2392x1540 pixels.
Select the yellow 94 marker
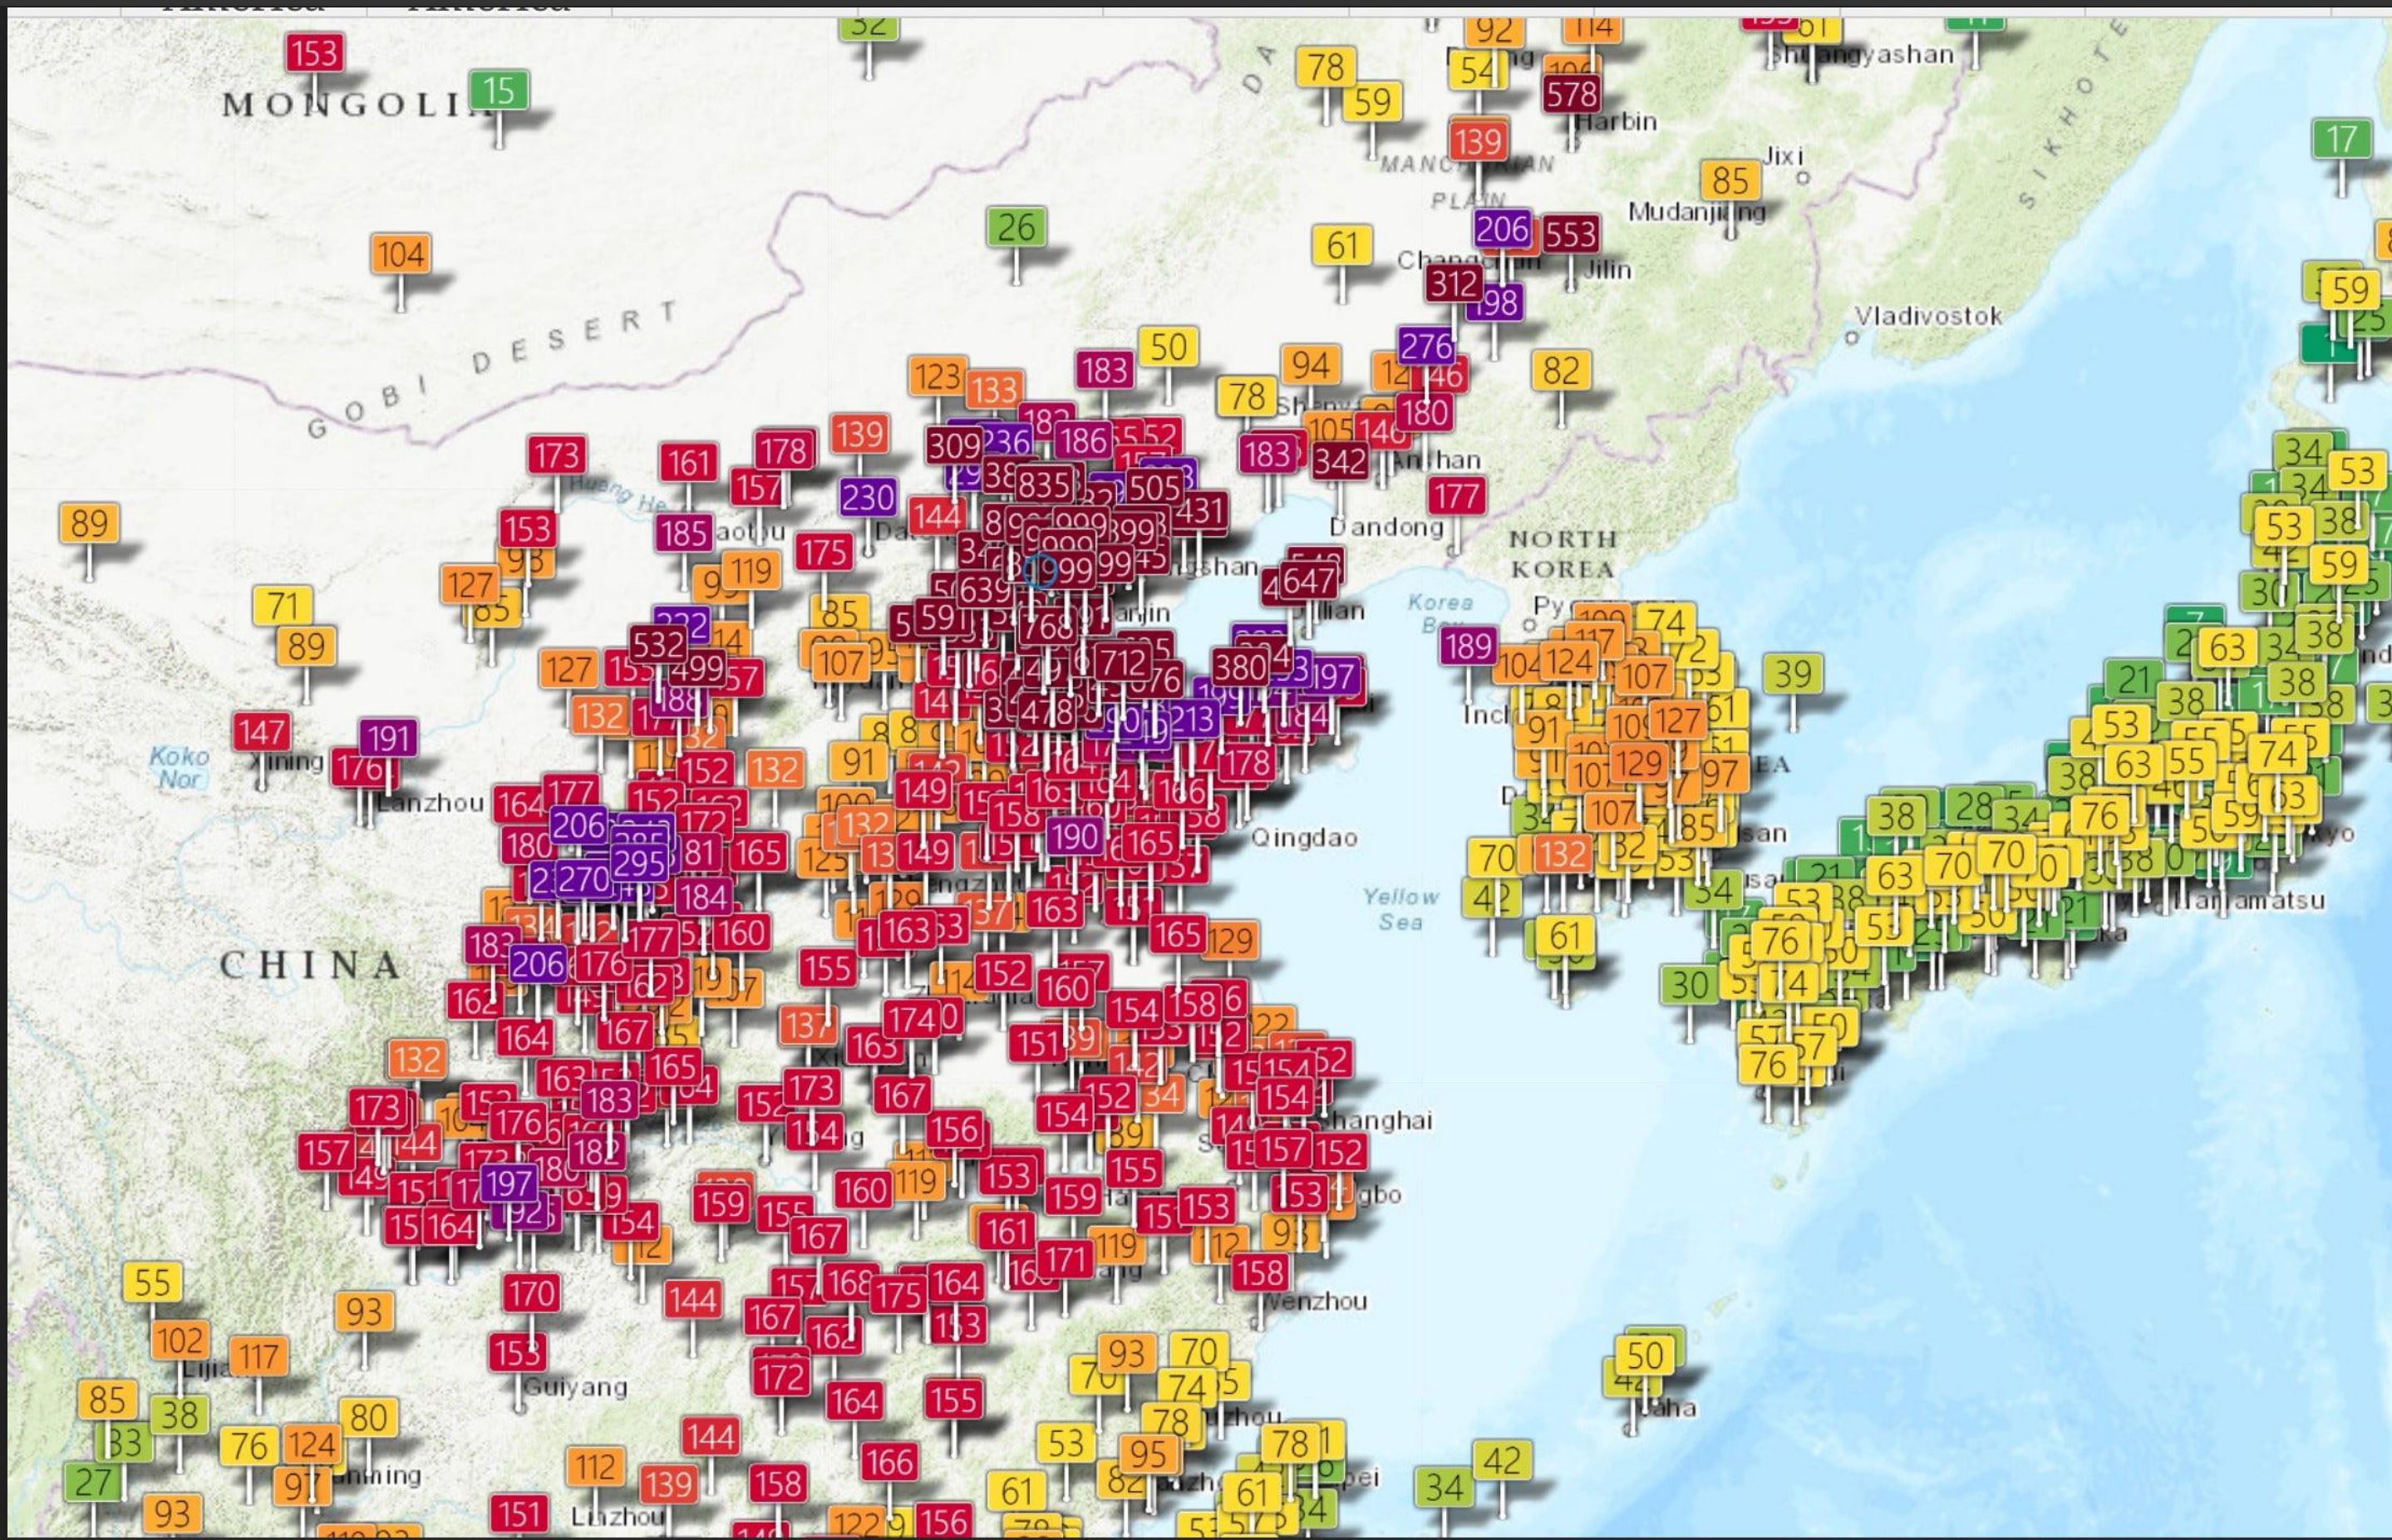(1310, 366)
